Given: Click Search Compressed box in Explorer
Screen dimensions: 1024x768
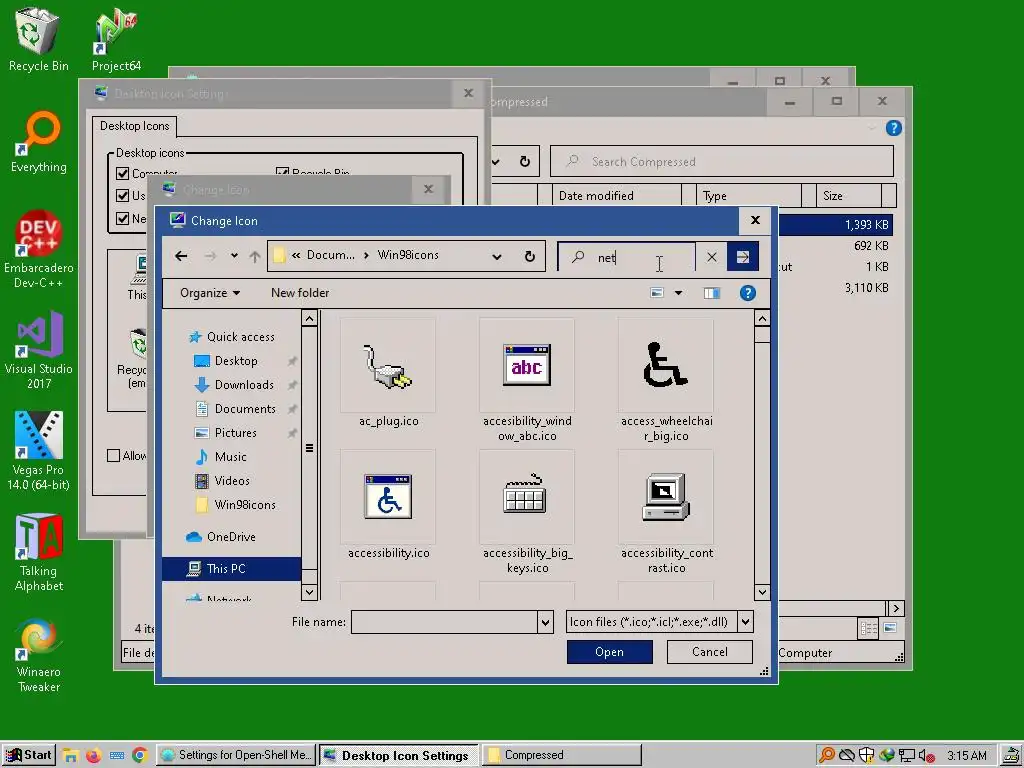Looking at the screenshot, I should [722, 161].
